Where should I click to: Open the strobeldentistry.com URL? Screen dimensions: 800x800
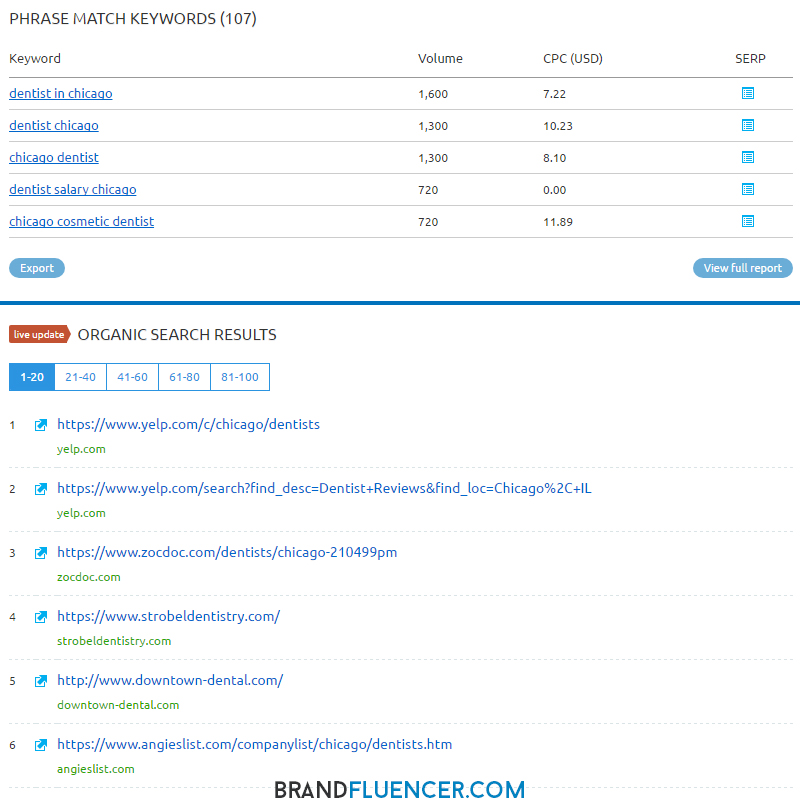168,616
